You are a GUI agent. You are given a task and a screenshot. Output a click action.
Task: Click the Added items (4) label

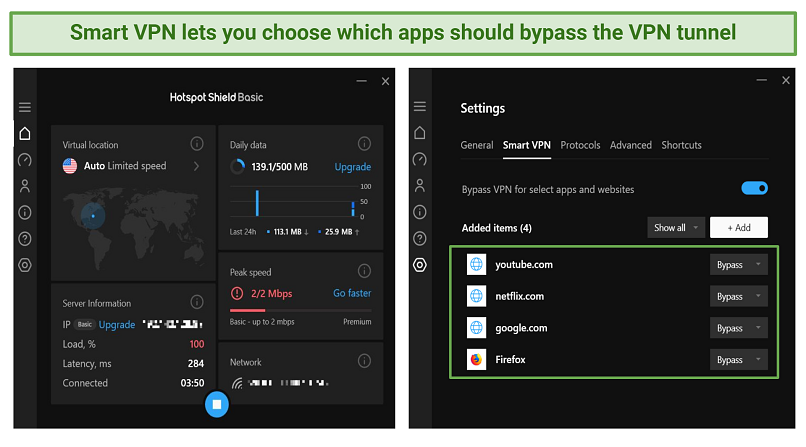click(497, 228)
